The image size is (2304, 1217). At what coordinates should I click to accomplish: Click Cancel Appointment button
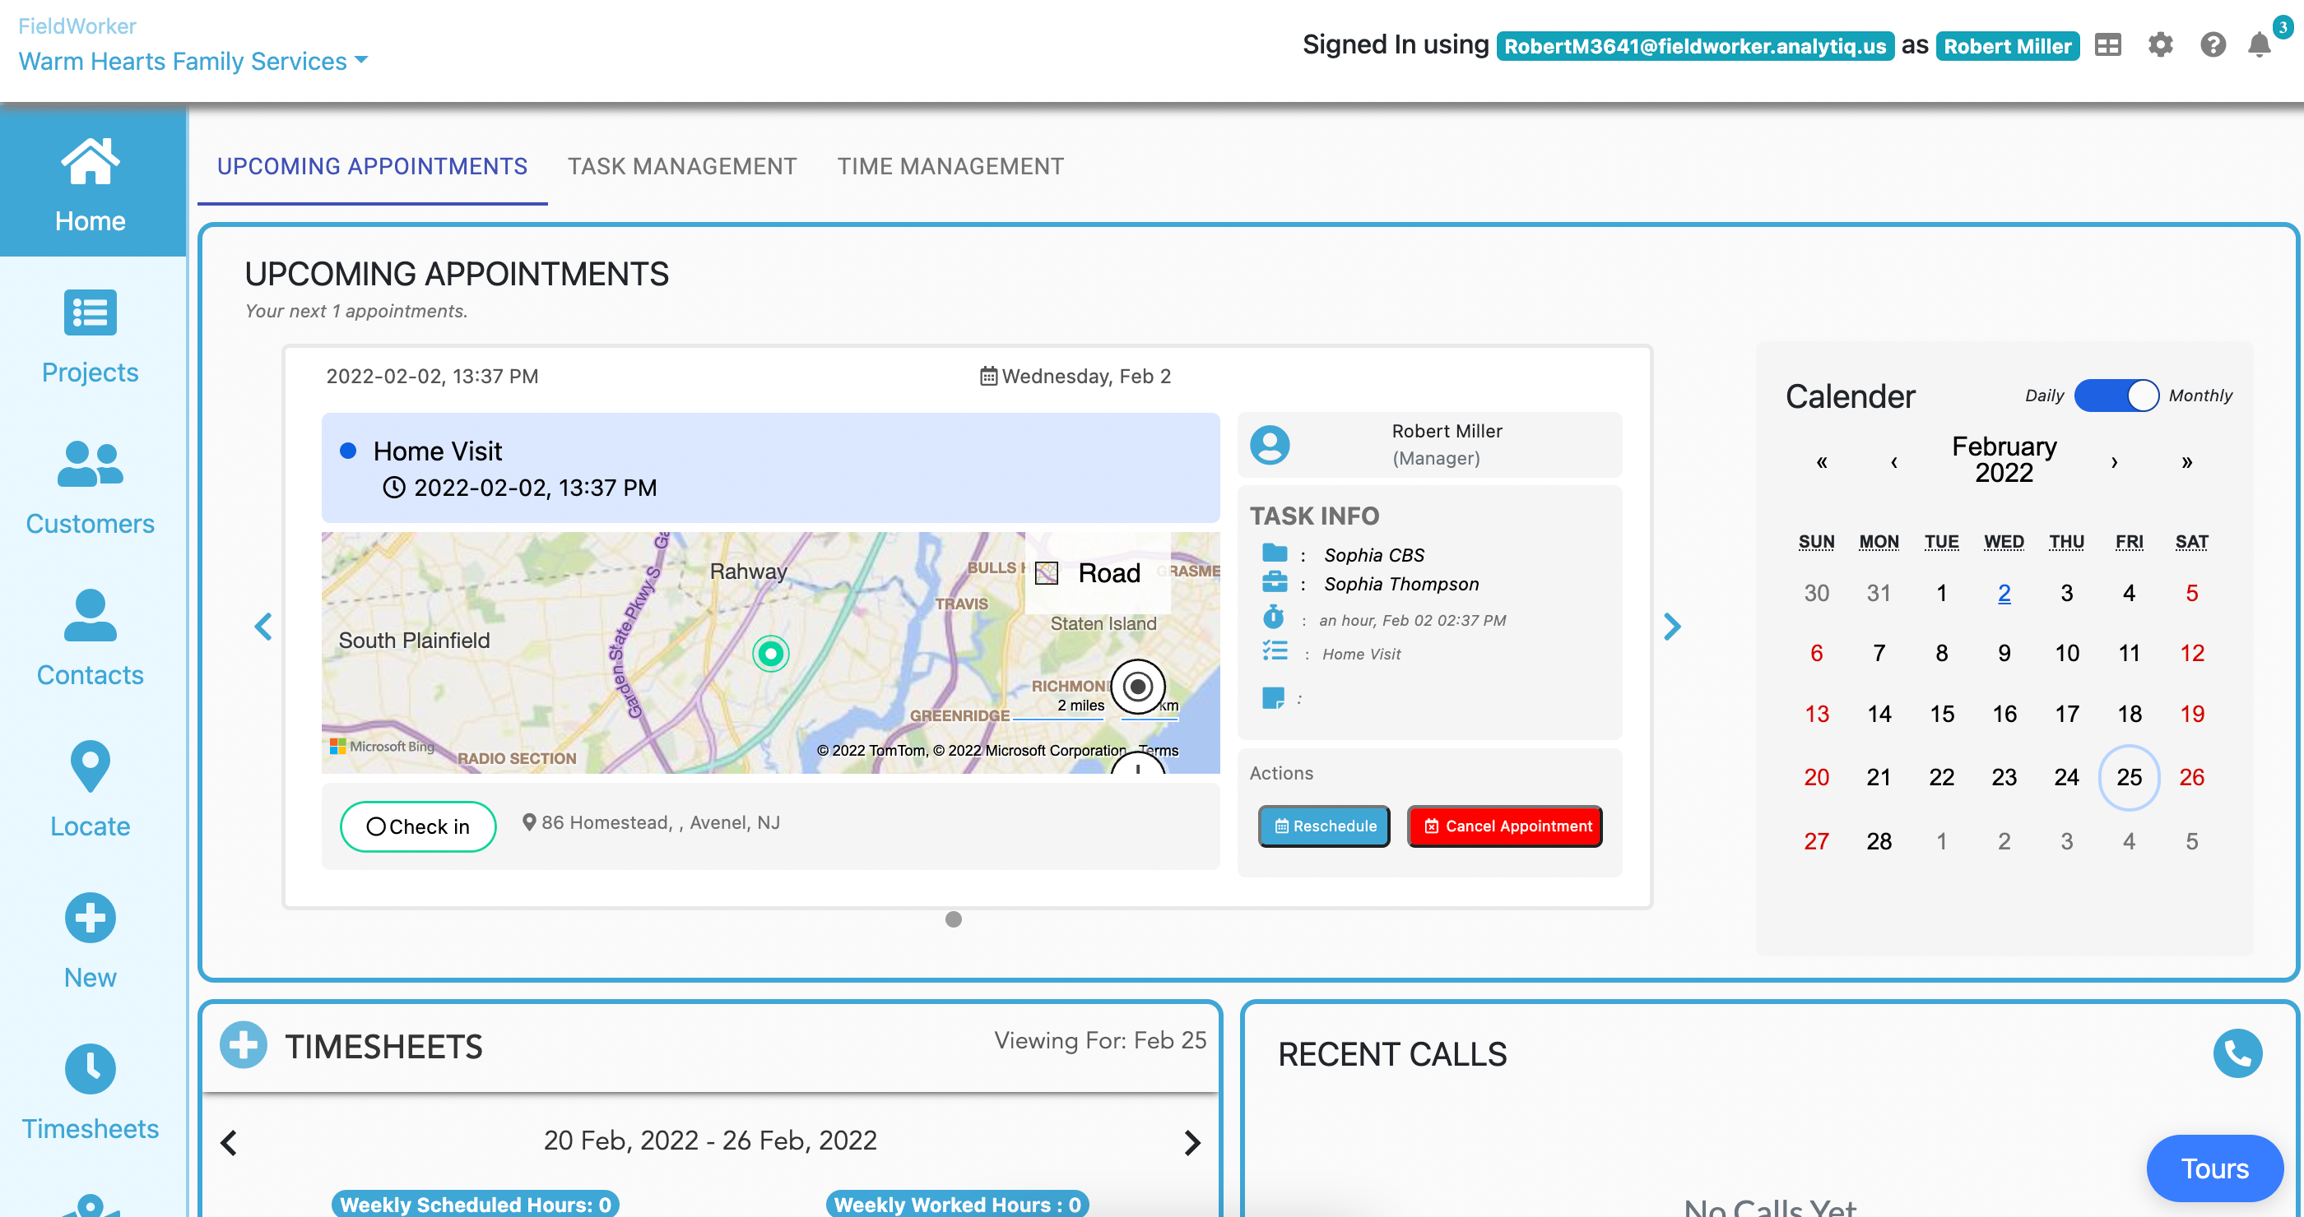1505,826
